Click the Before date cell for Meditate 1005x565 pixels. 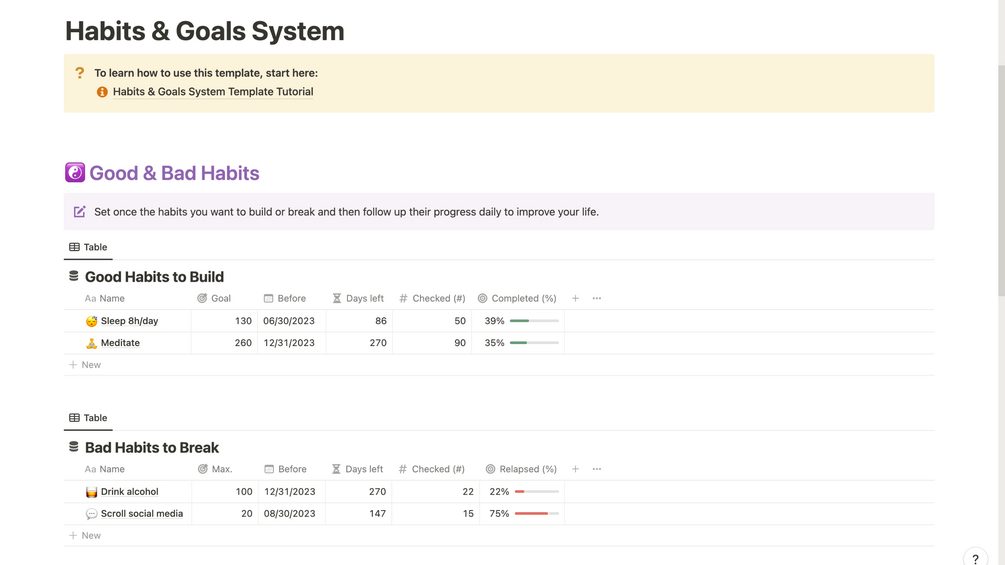coord(289,343)
